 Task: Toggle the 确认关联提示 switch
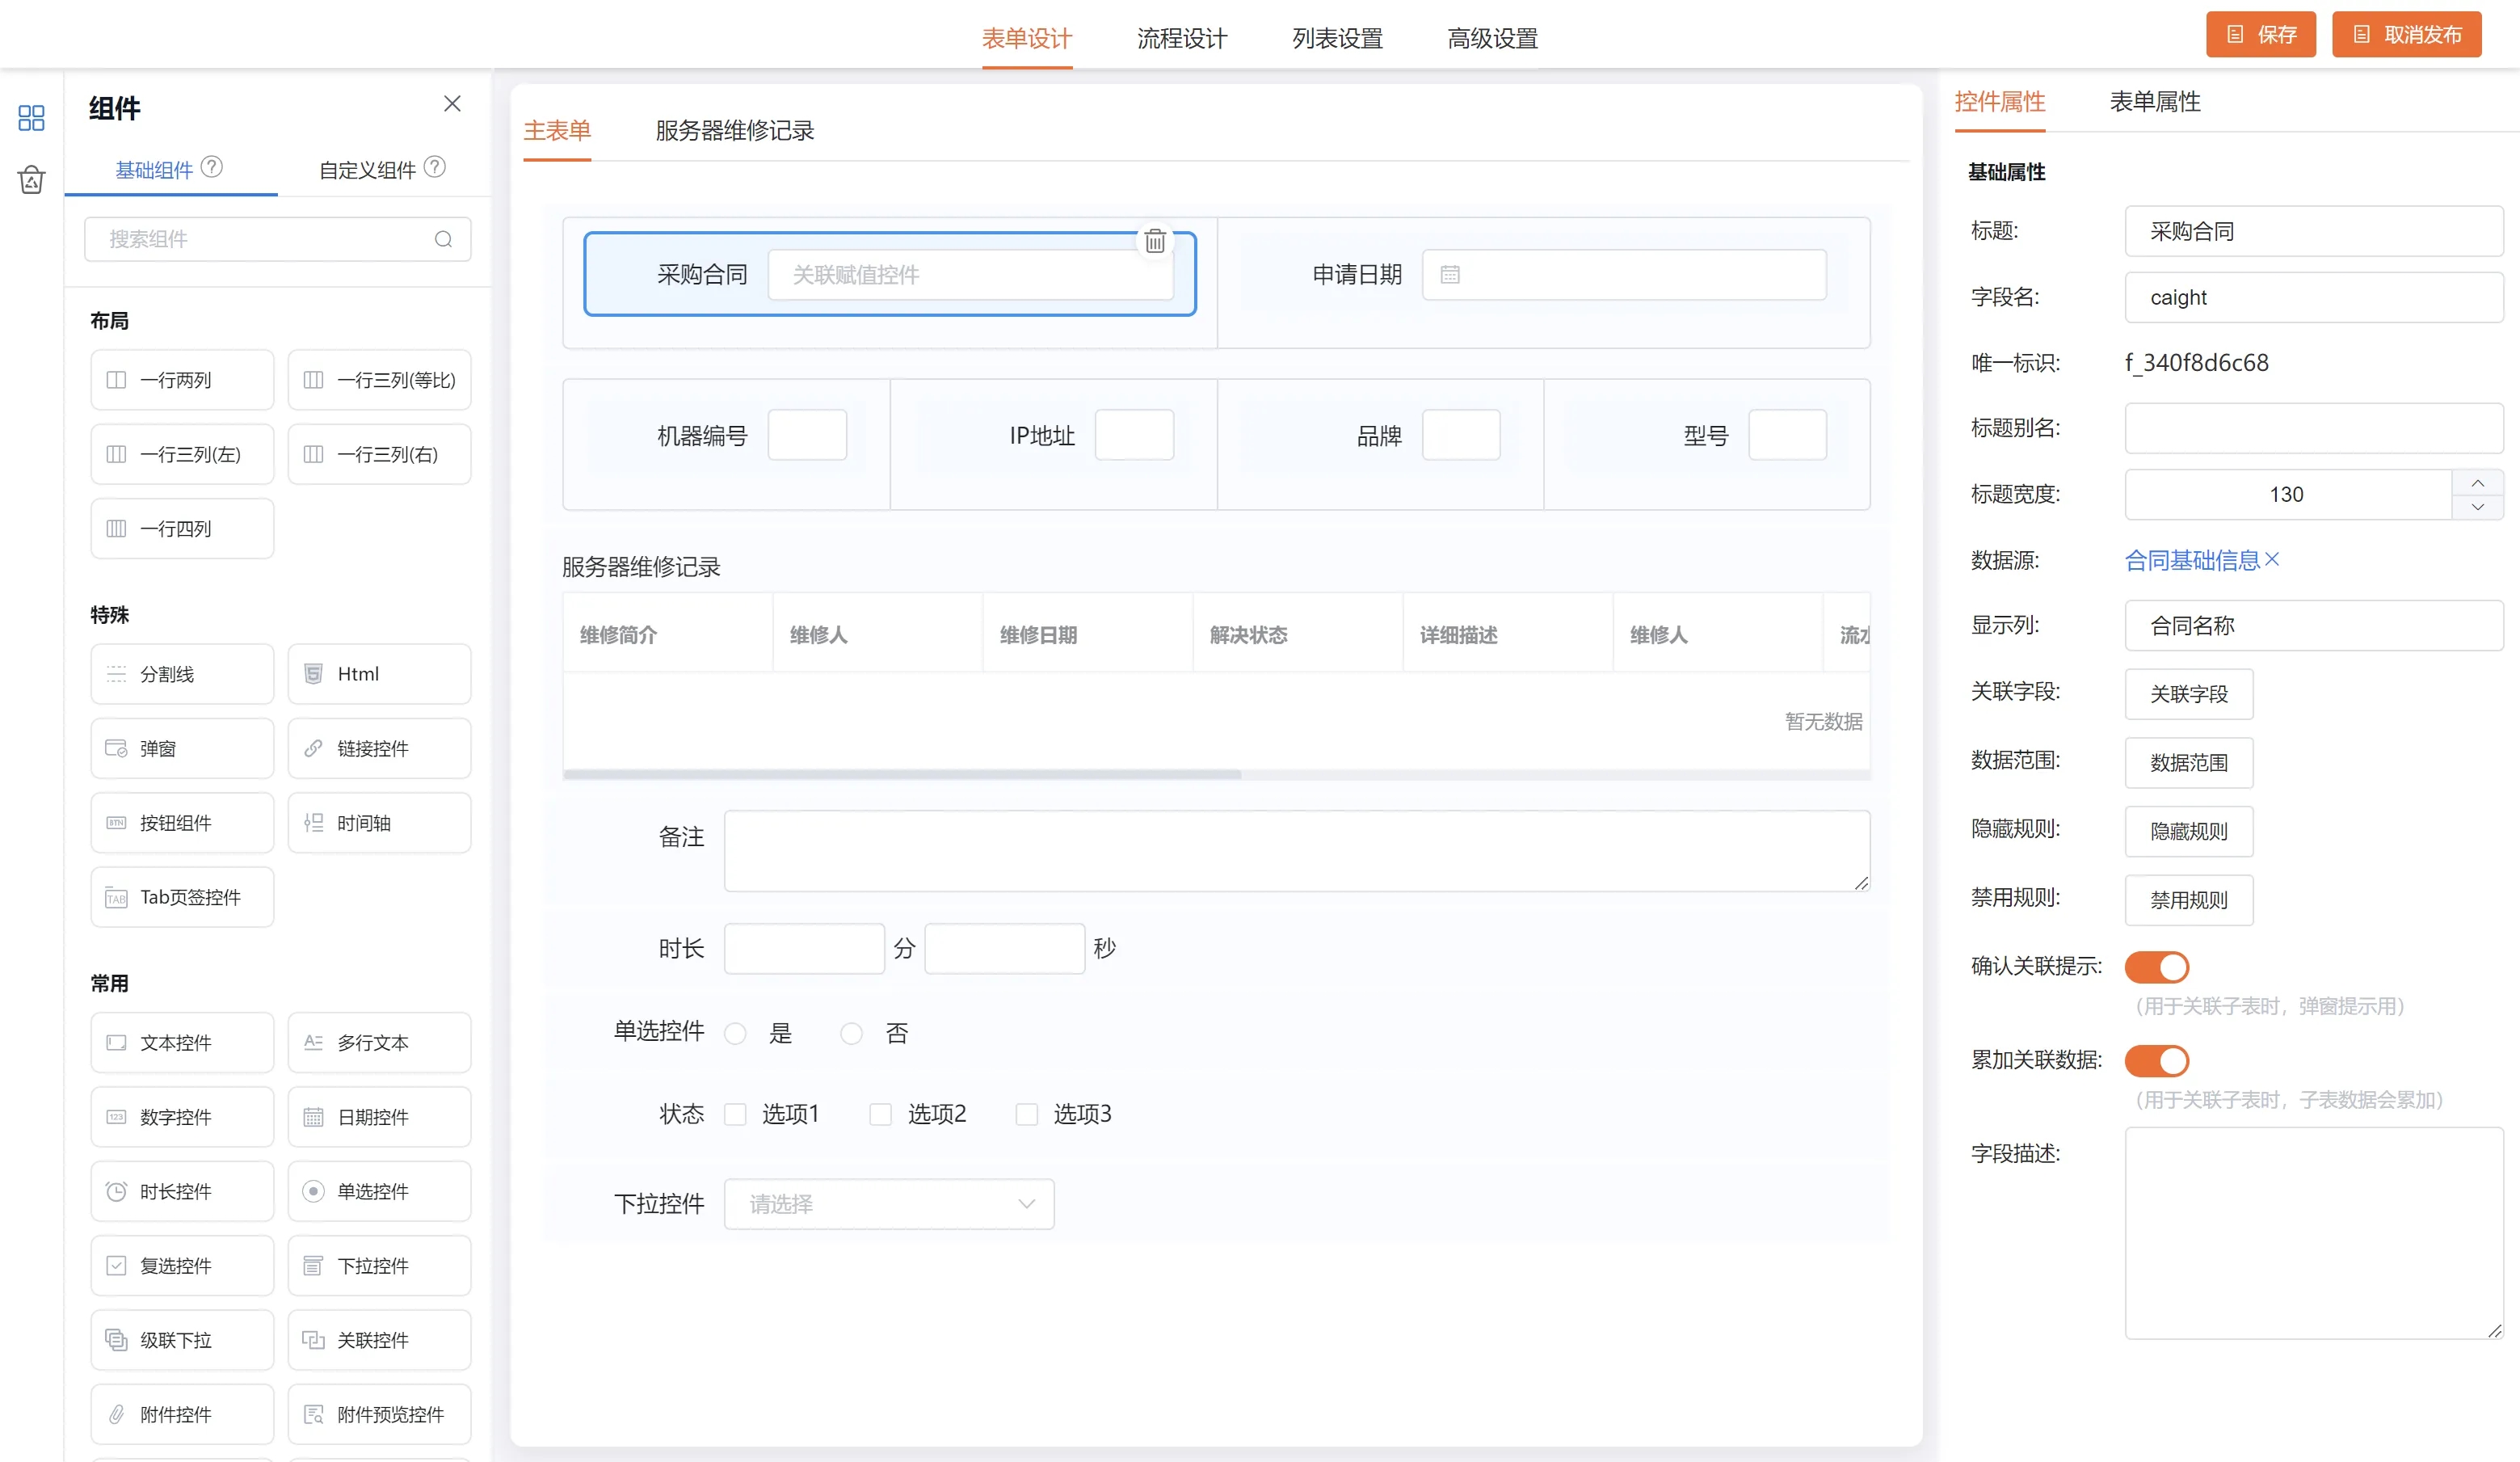(x=2156, y=967)
